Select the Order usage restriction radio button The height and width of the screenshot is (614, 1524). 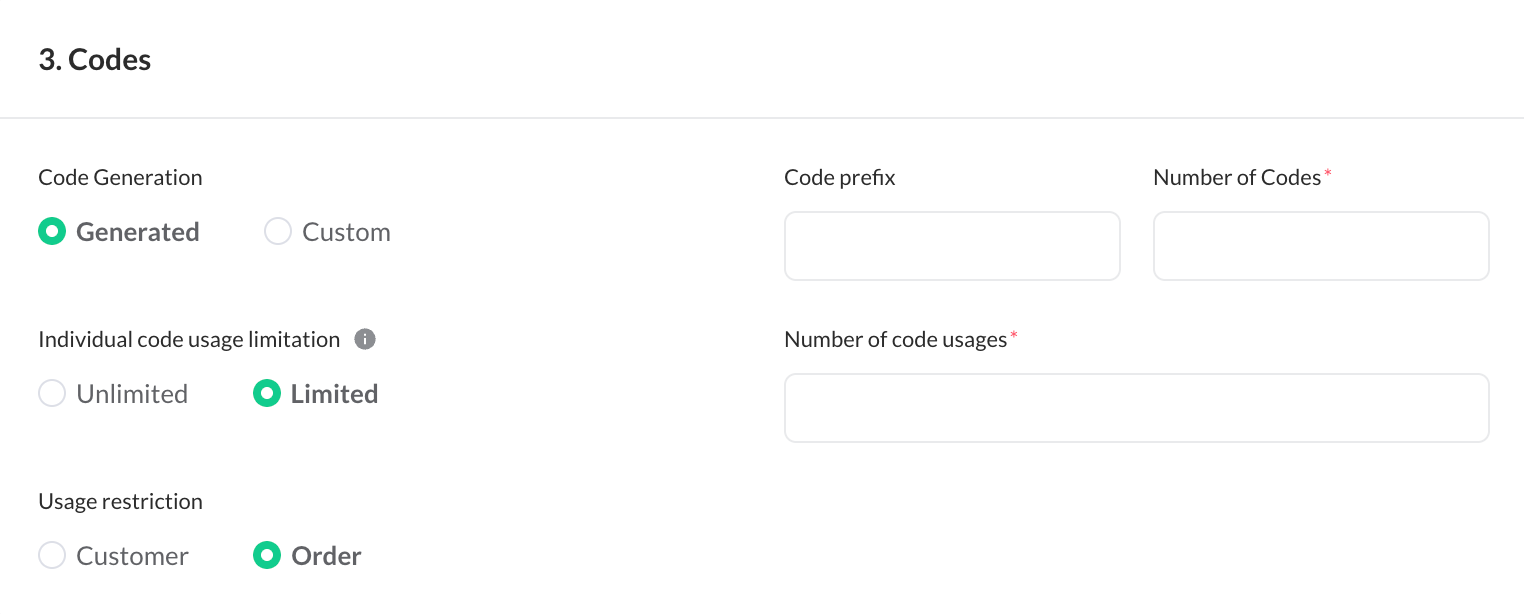pyautogui.click(x=267, y=556)
